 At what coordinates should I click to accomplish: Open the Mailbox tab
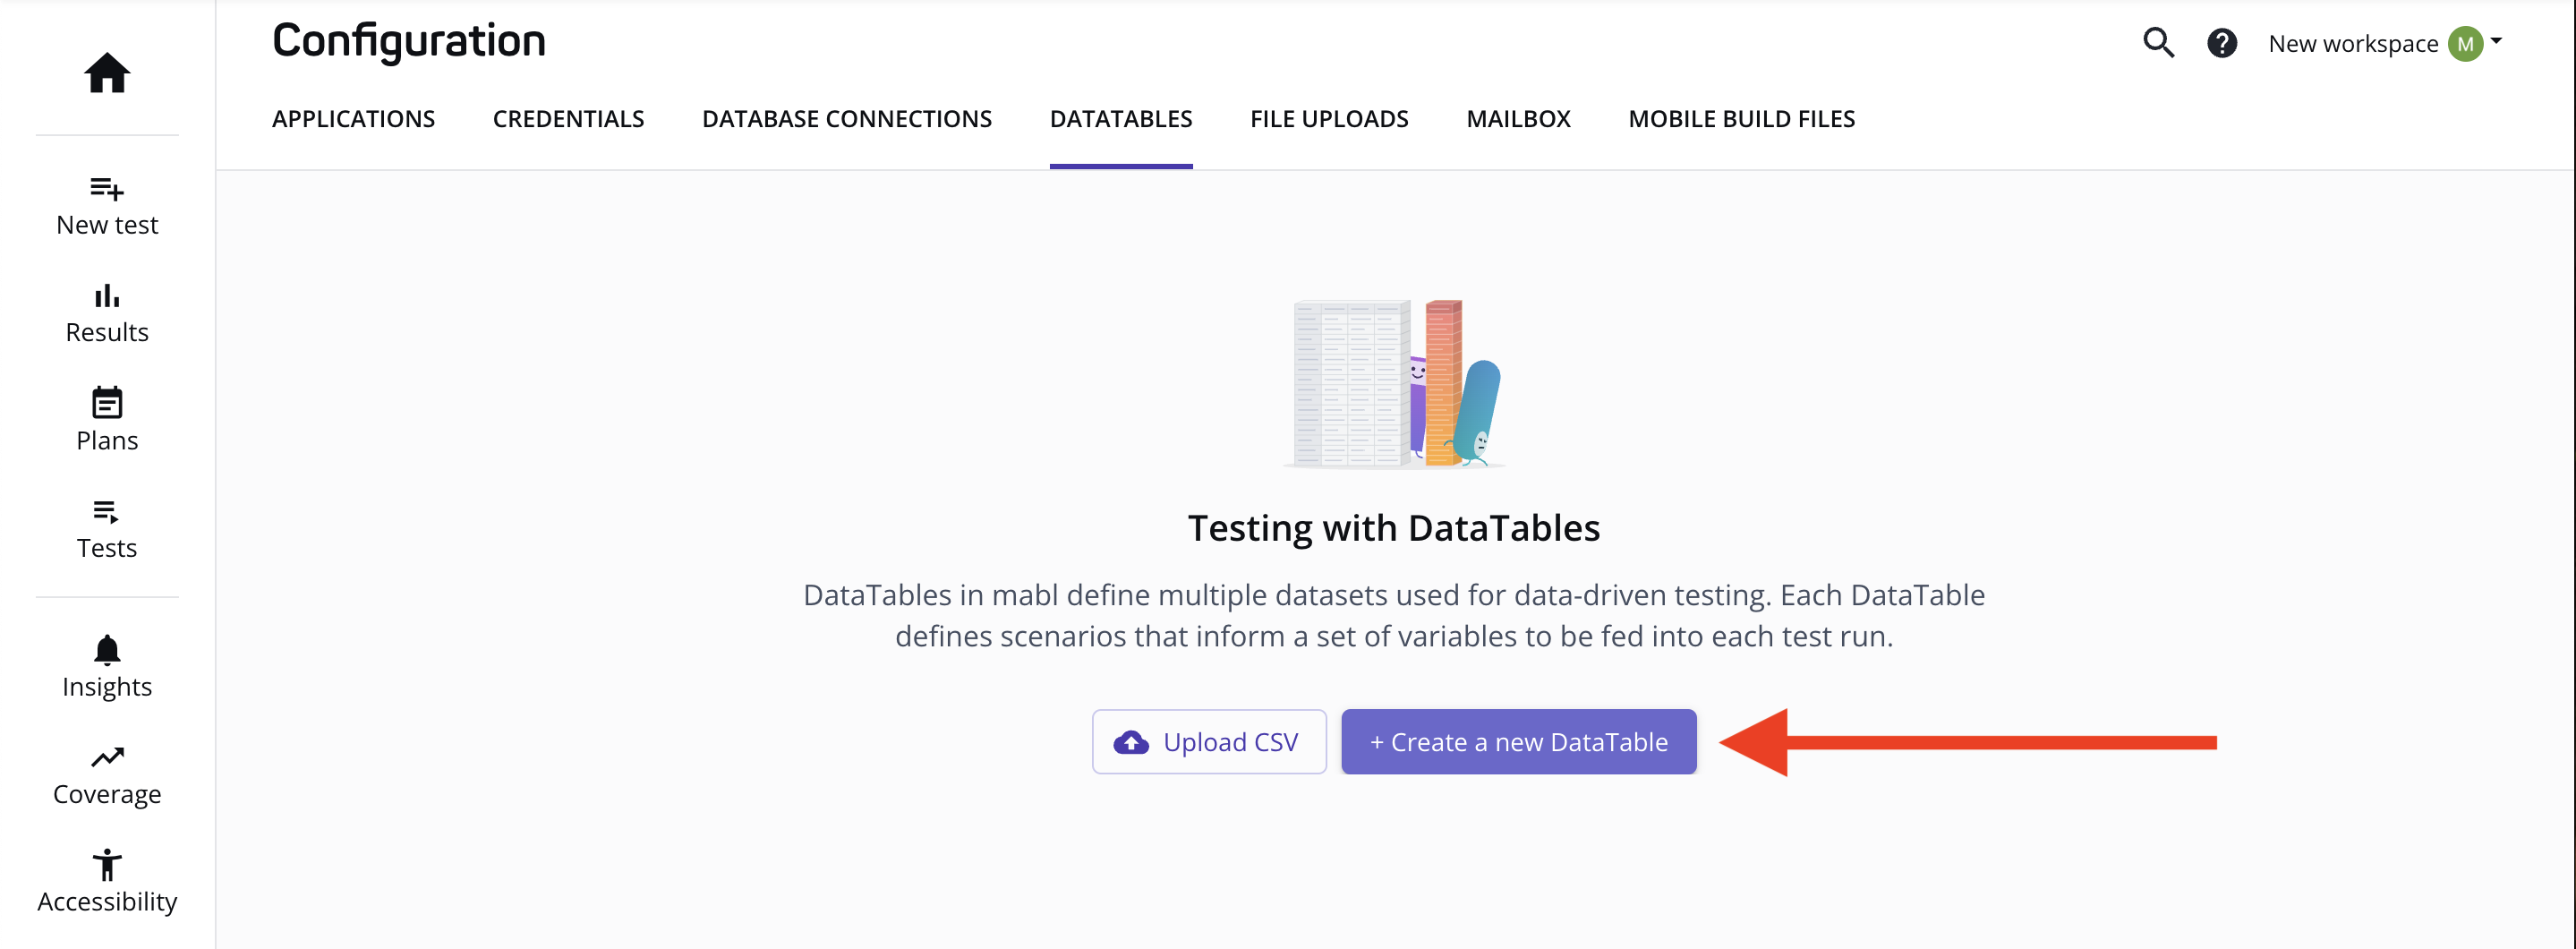(x=1518, y=119)
